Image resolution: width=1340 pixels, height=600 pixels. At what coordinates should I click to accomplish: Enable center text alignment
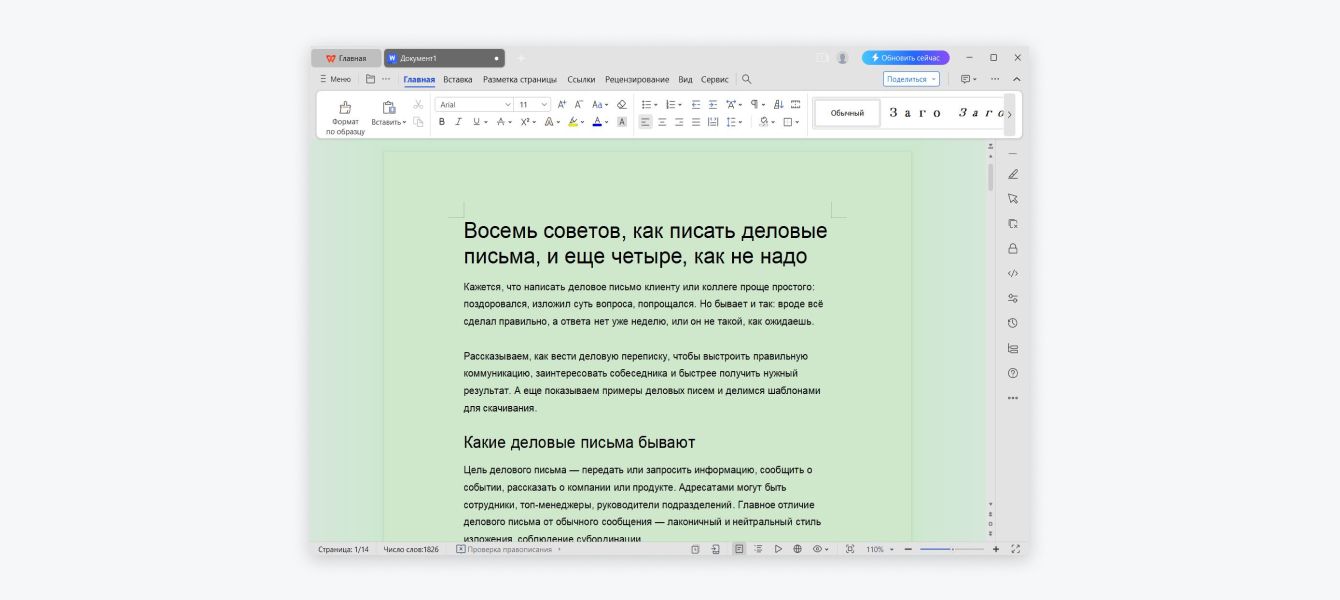click(663, 122)
